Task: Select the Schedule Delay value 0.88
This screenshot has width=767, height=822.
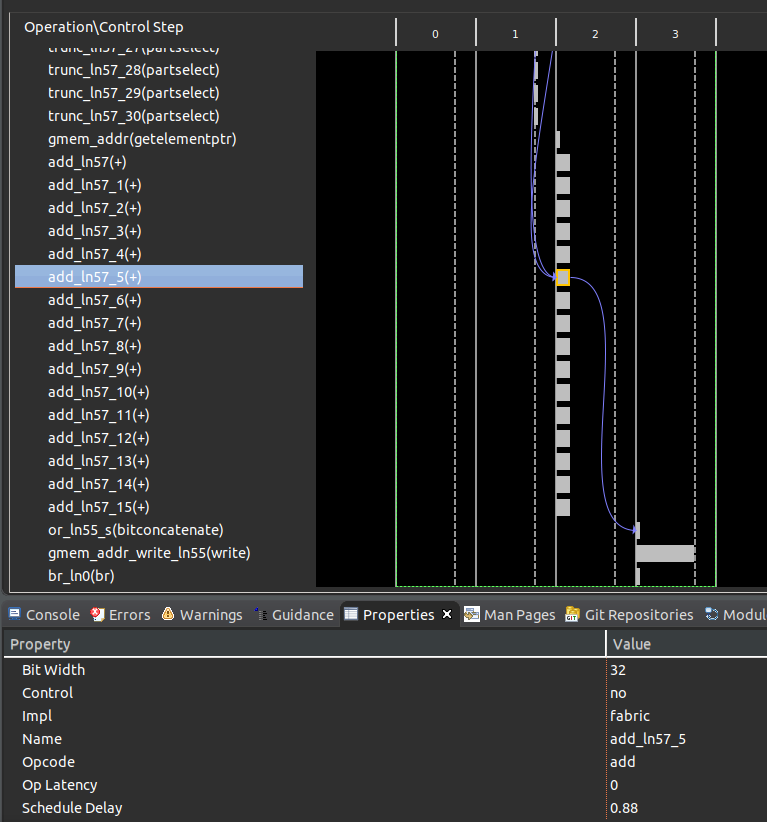Action: click(624, 808)
